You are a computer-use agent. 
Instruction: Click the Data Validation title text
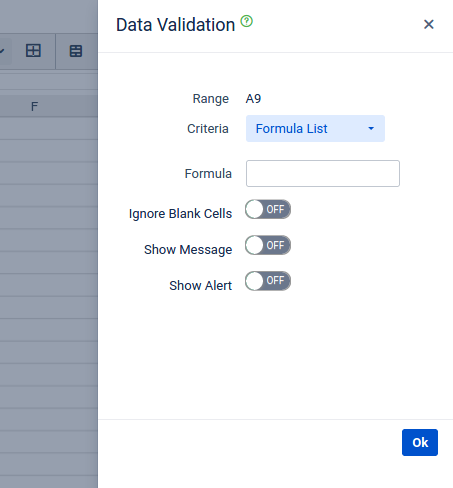tap(175, 25)
